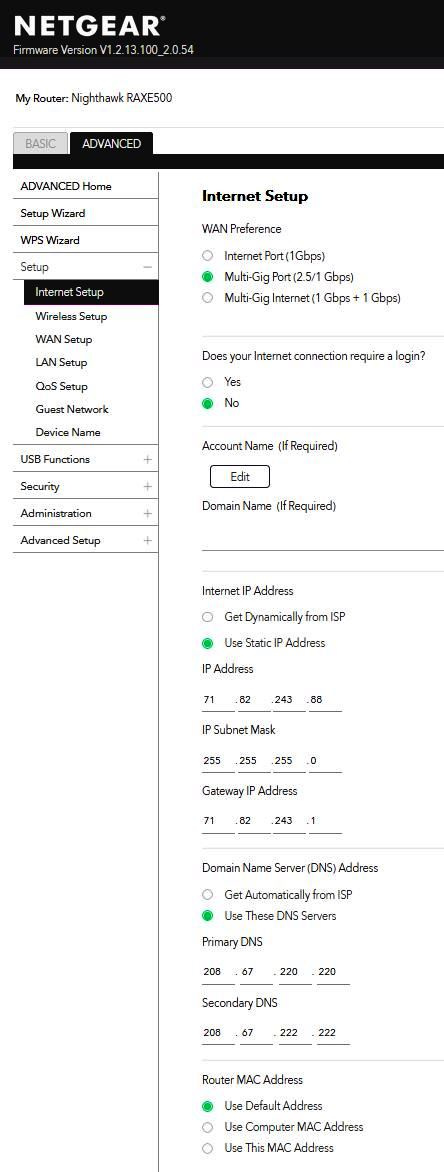This screenshot has height=1172, width=444.
Task: Select the ADVANCED tab
Action: pos(111,144)
